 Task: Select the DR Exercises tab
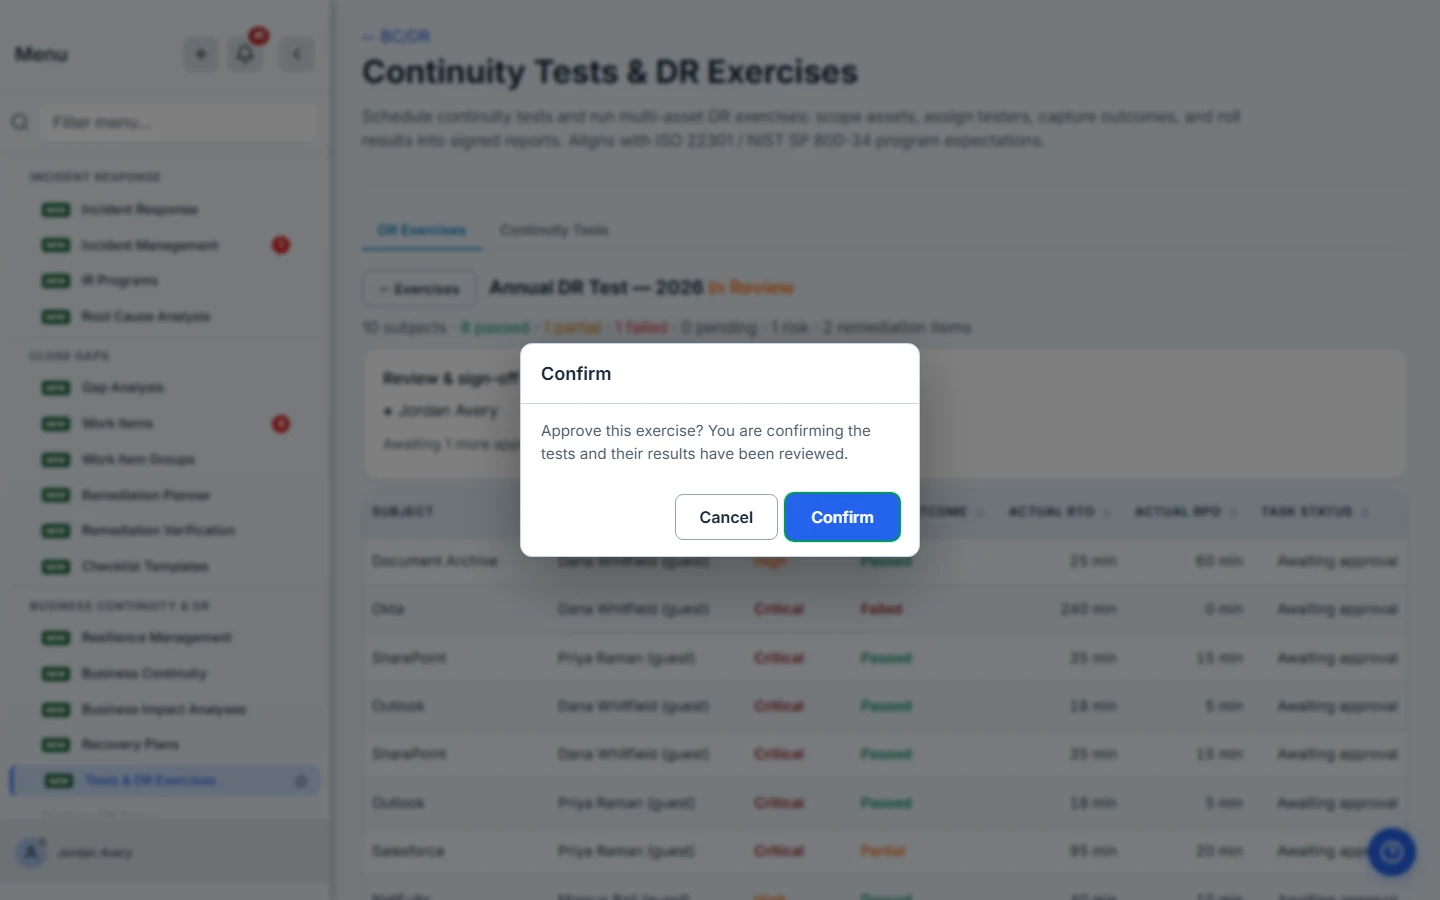pos(422,230)
